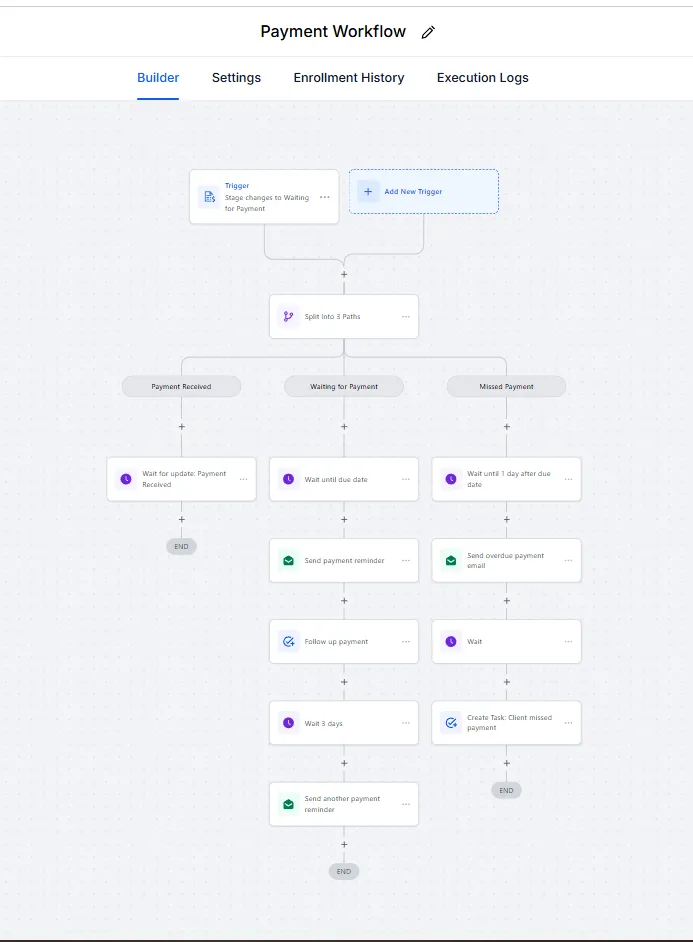Select the Wait 3 days step text
Viewport: 693px width, 942px height.
tap(323, 723)
